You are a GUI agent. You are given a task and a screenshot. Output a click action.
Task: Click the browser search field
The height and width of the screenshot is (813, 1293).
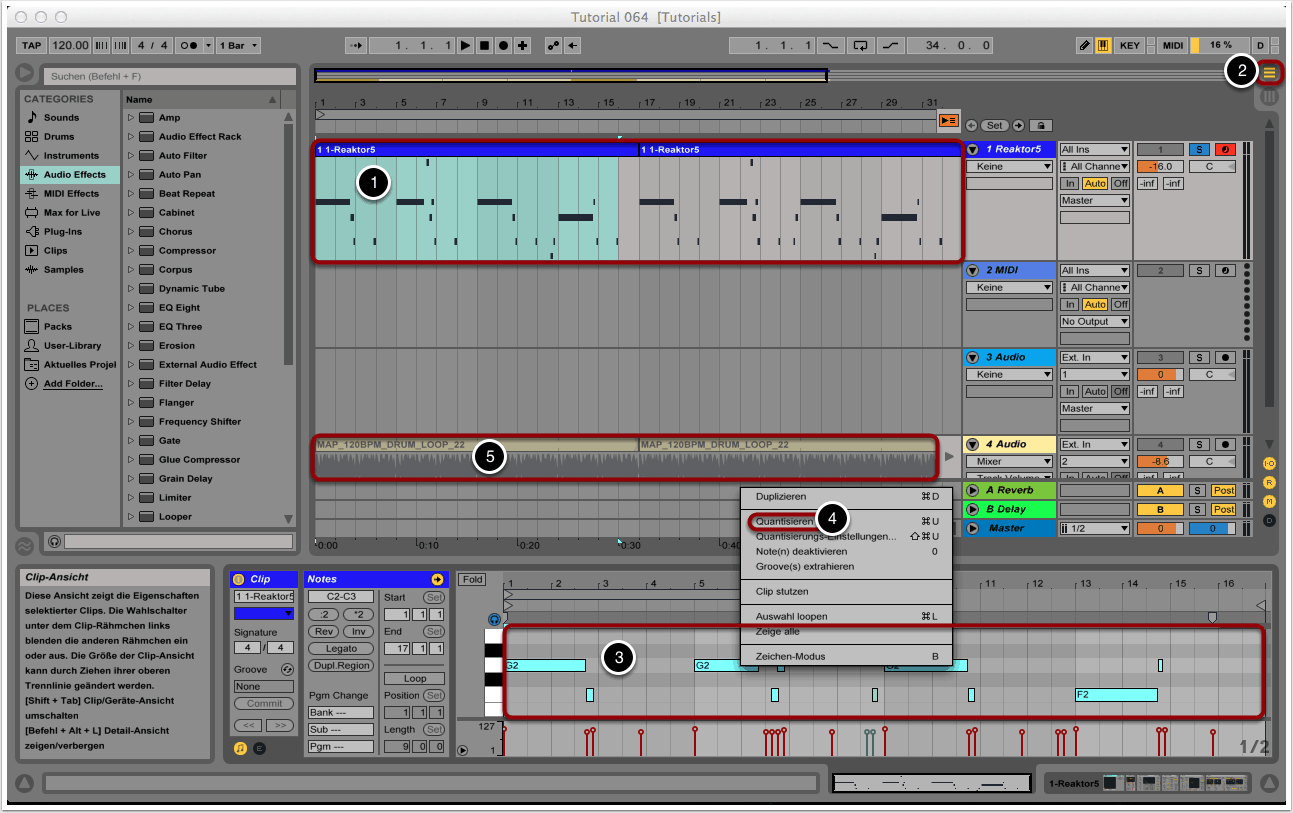168,76
